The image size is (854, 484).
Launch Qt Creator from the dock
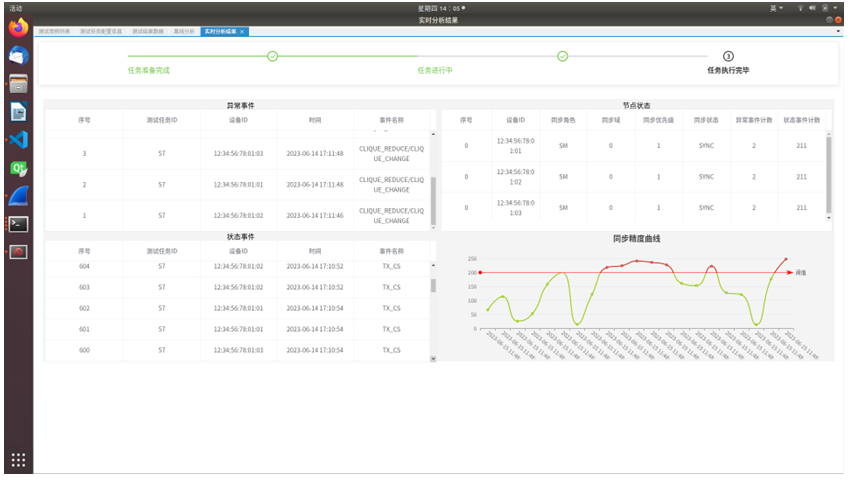tap(18, 167)
